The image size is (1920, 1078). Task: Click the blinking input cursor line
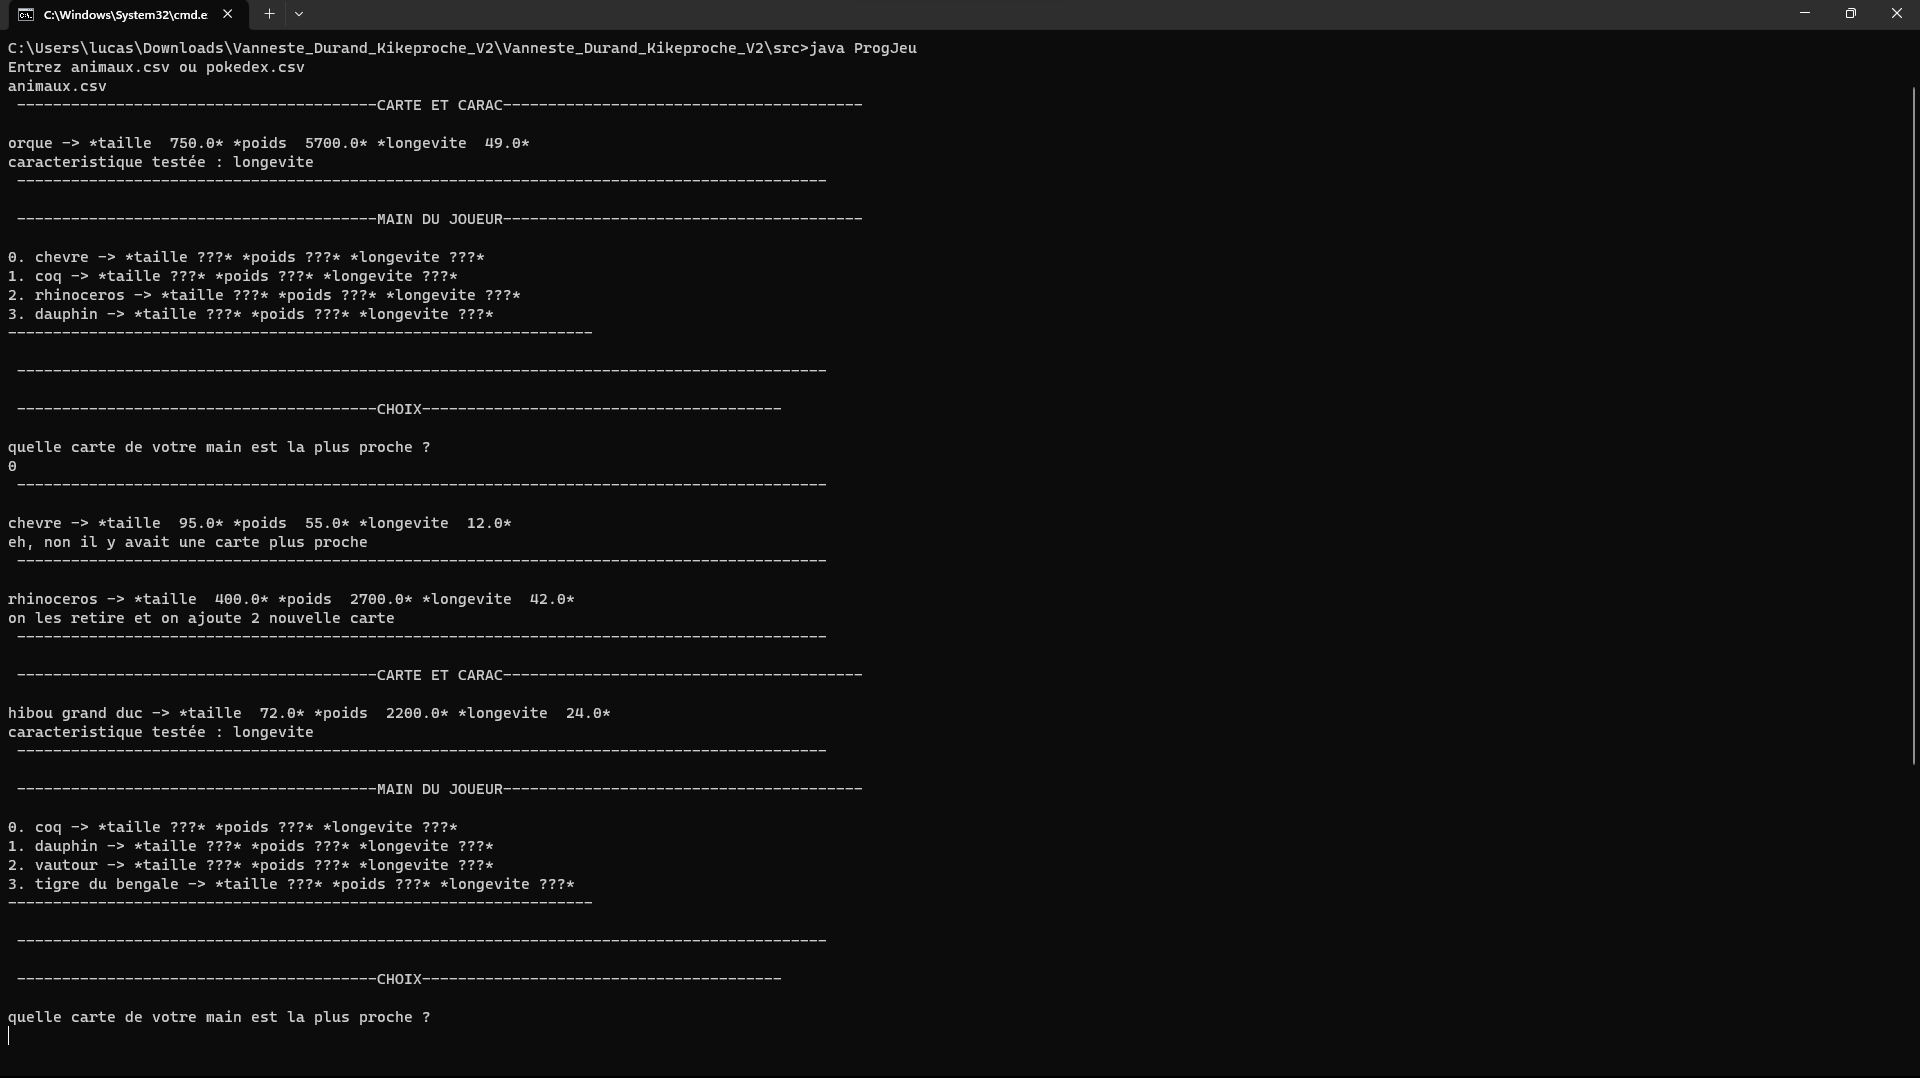point(10,1036)
